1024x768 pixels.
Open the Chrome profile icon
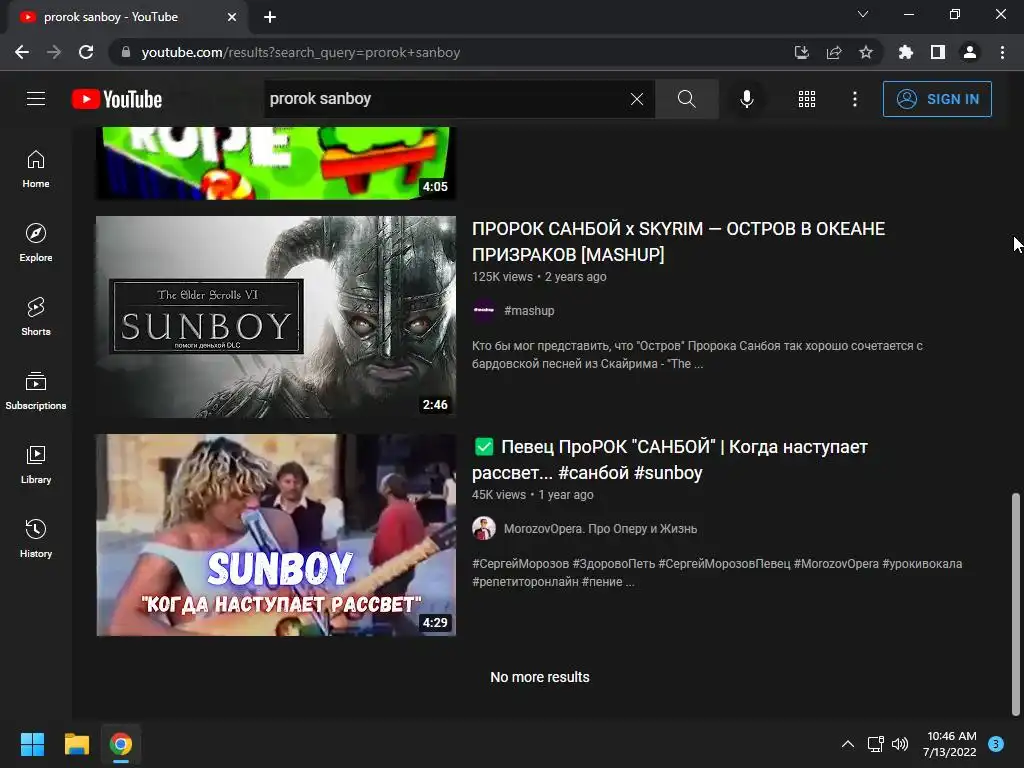click(x=969, y=52)
